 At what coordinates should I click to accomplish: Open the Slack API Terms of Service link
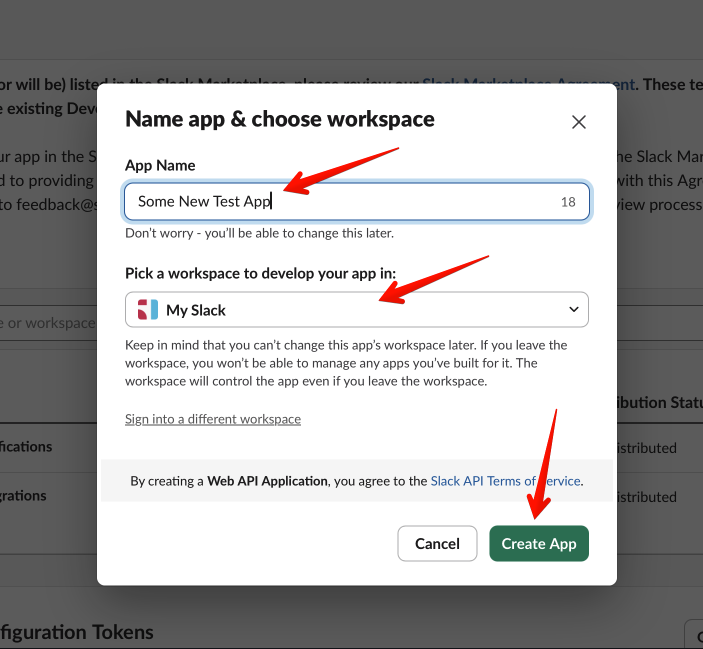click(505, 481)
